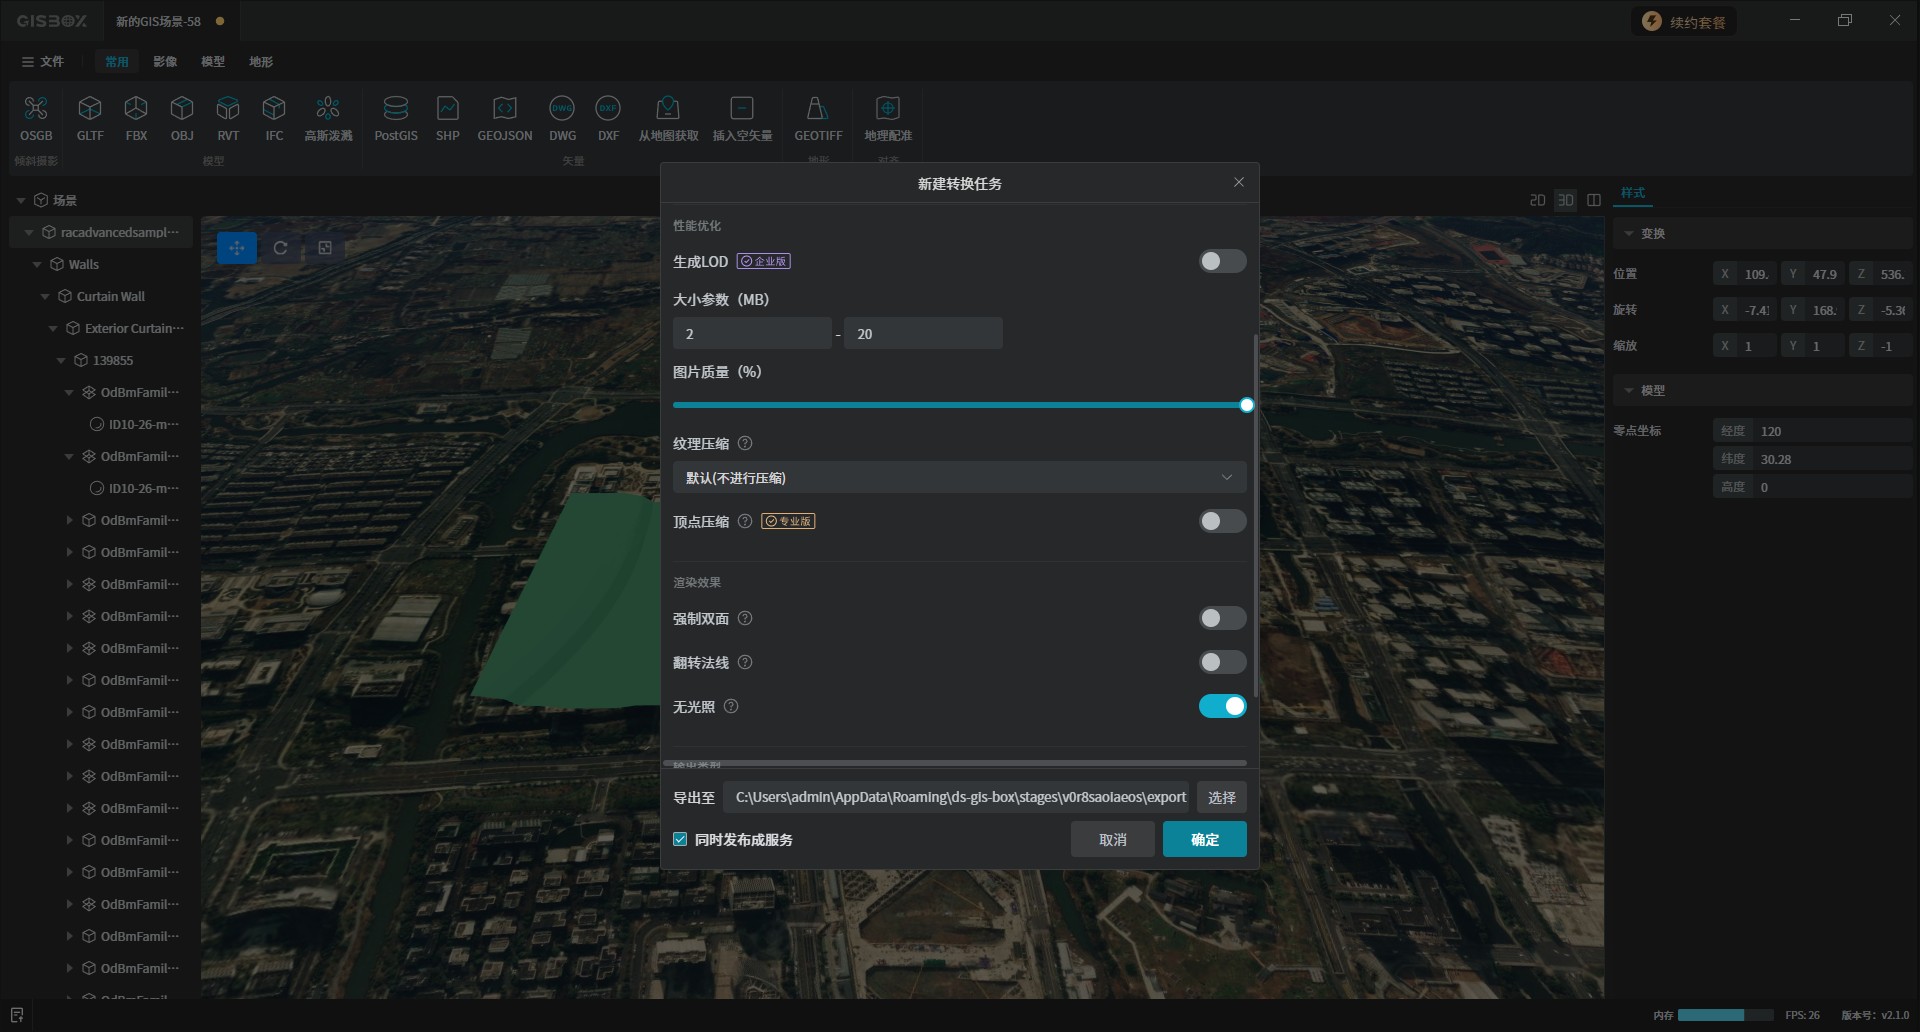The height and width of the screenshot is (1032, 1920).
Task: Open the 文件 menu
Action: pos(43,62)
